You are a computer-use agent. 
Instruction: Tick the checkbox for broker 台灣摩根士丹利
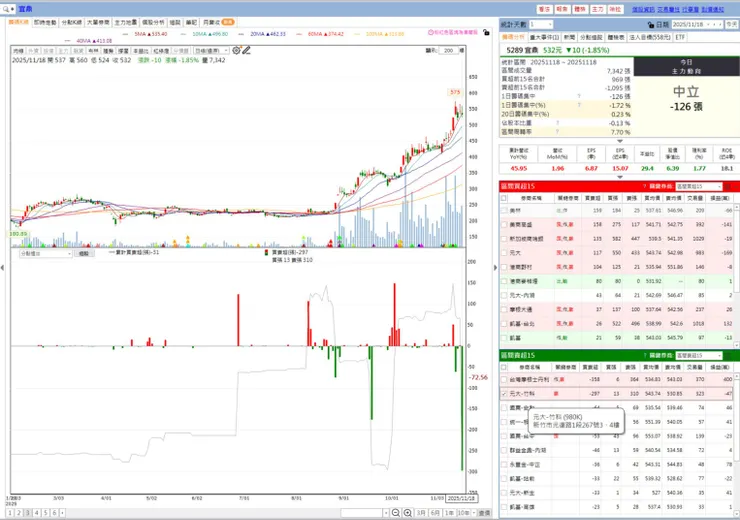[504, 379]
